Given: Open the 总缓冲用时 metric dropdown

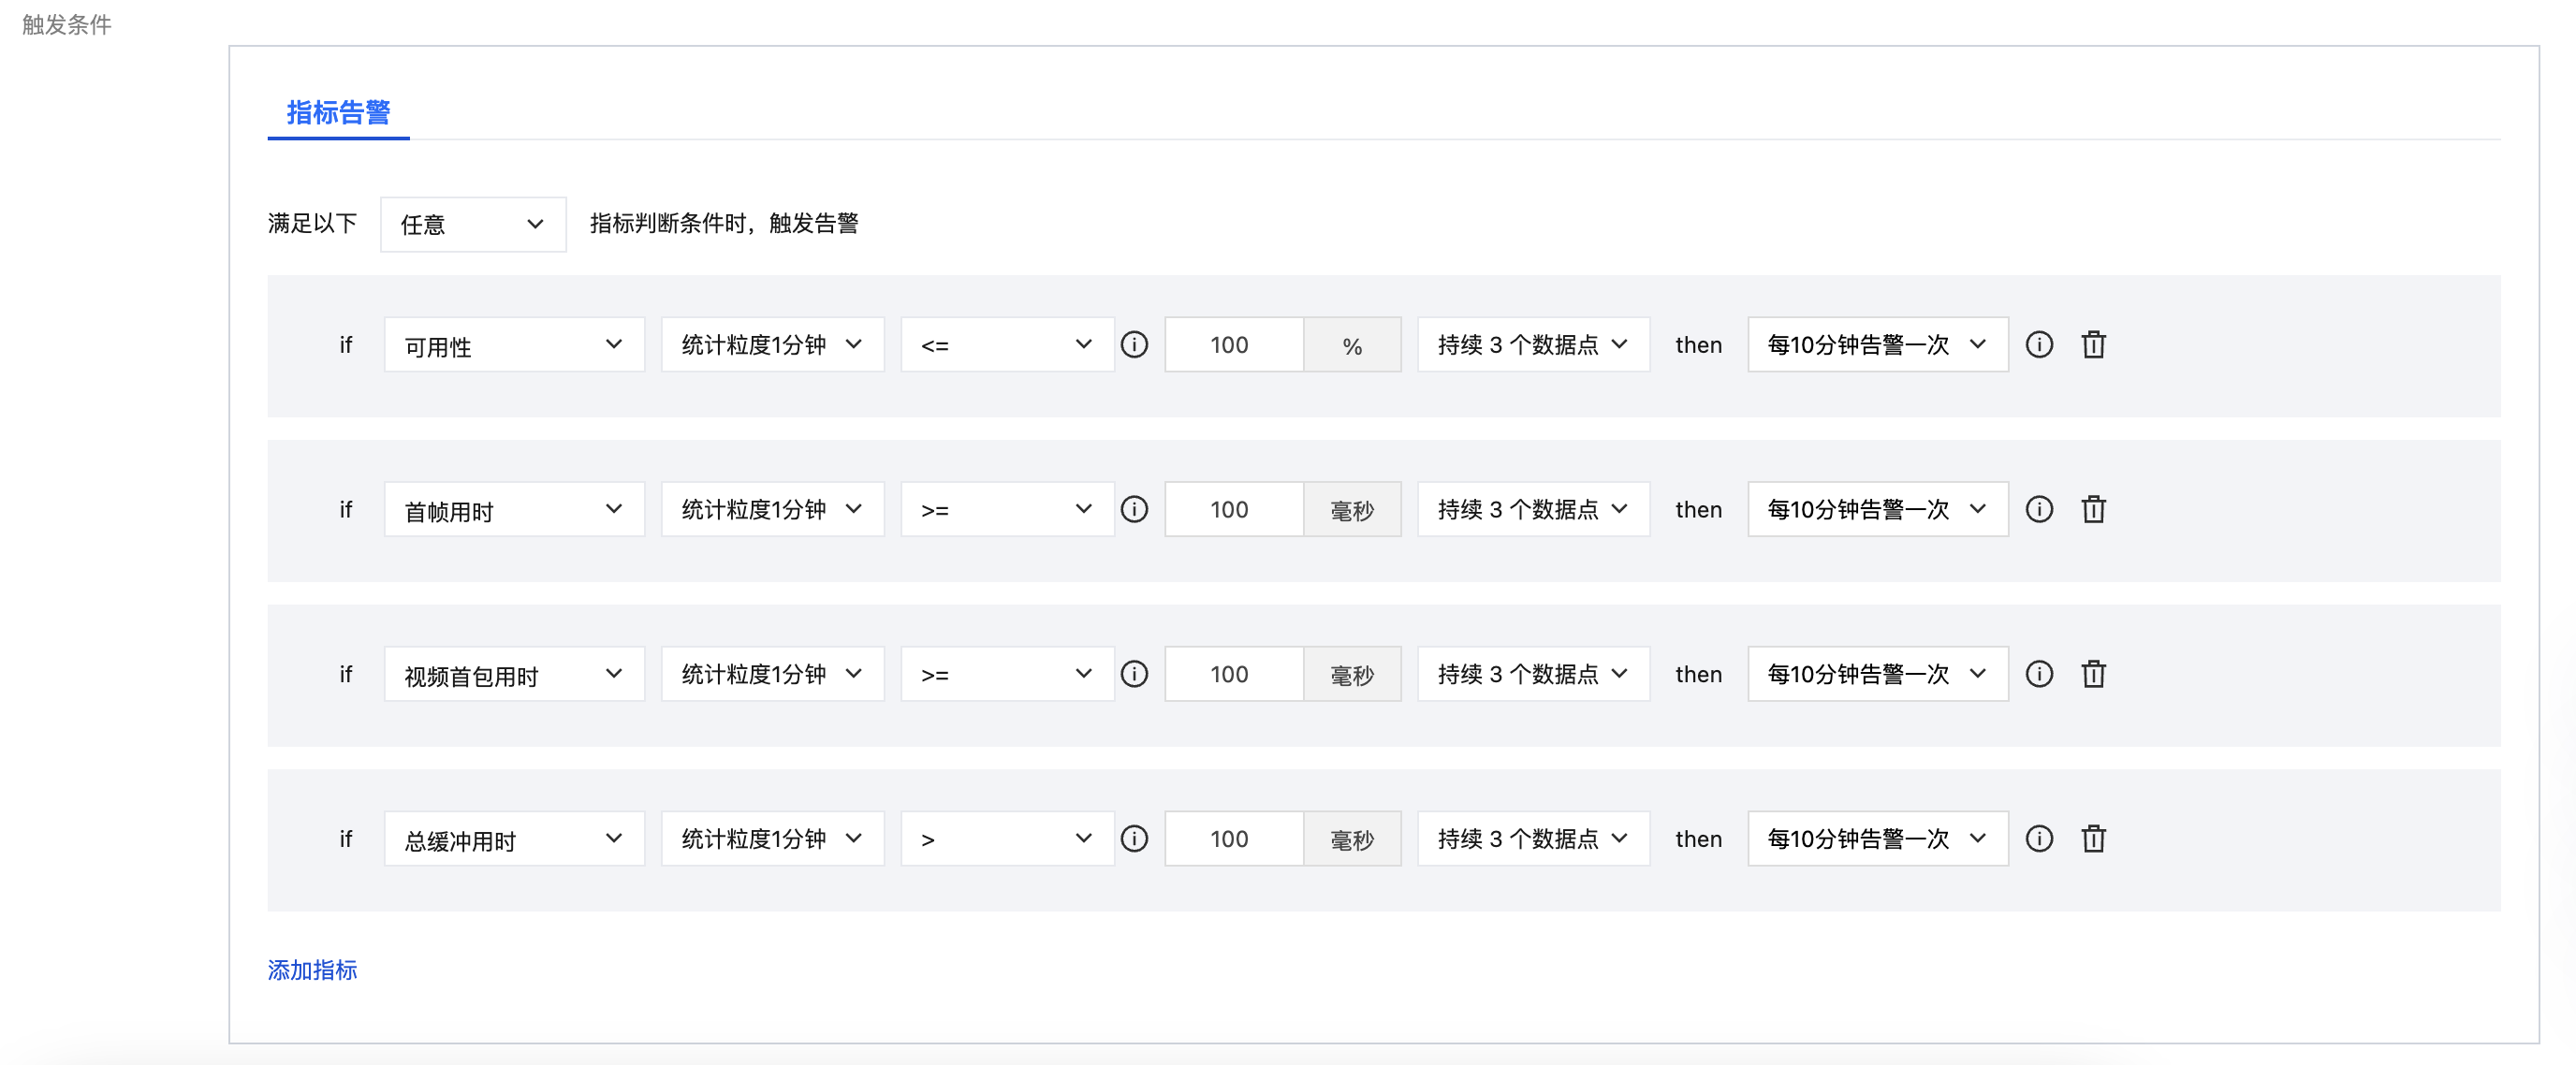Looking at the screenshot, I should coord(514,839).
